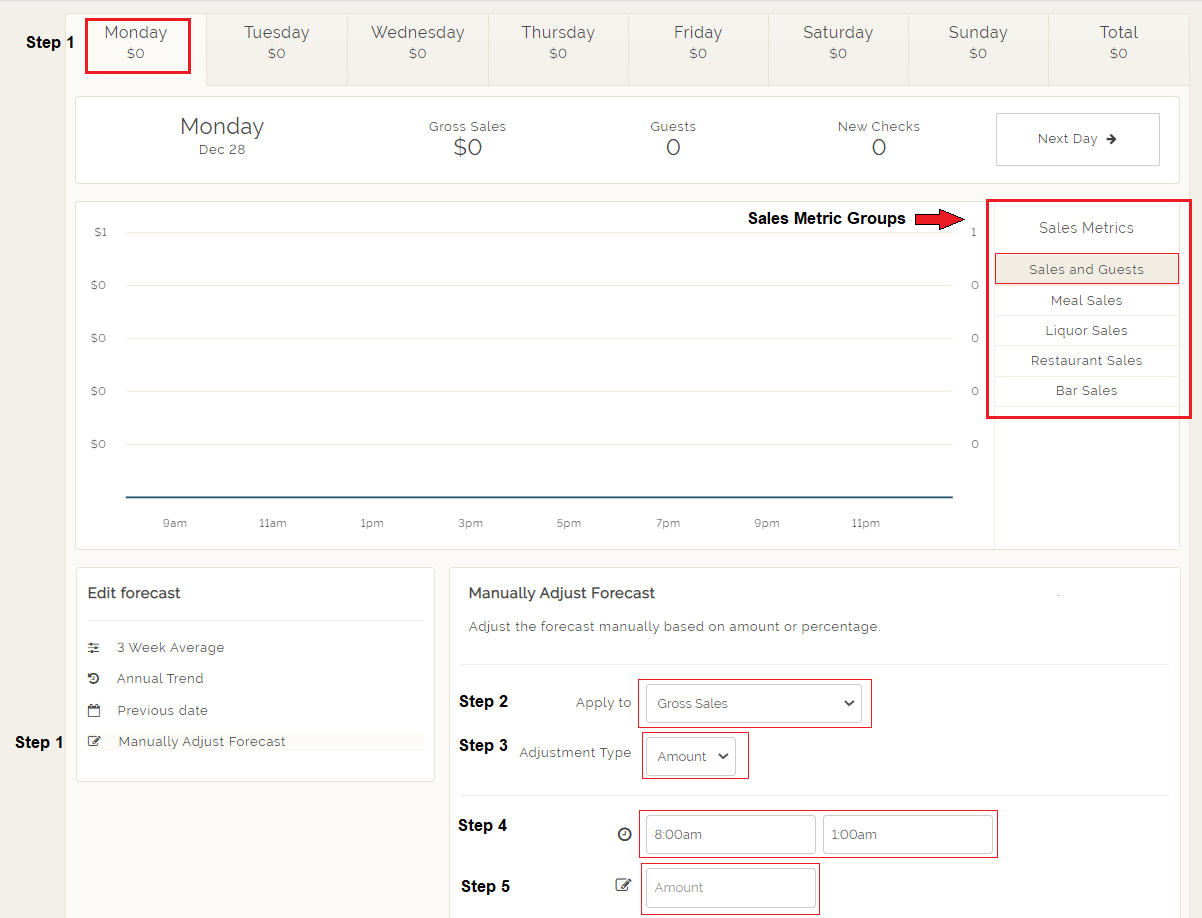Screen dimensions: 1202x918
Task: Choose the Bar Sales metric group
Action: pyautogui.click(x=1086, y=390)
